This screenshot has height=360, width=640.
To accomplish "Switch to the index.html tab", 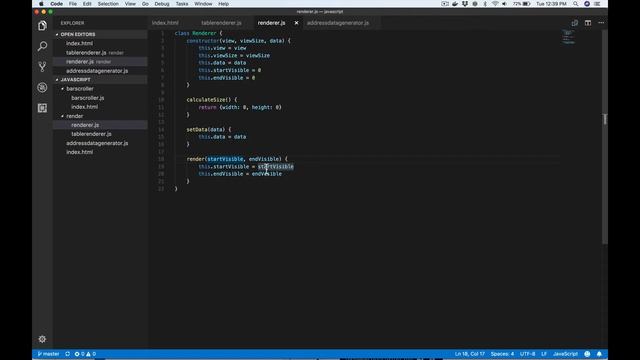I will (165, 23).
